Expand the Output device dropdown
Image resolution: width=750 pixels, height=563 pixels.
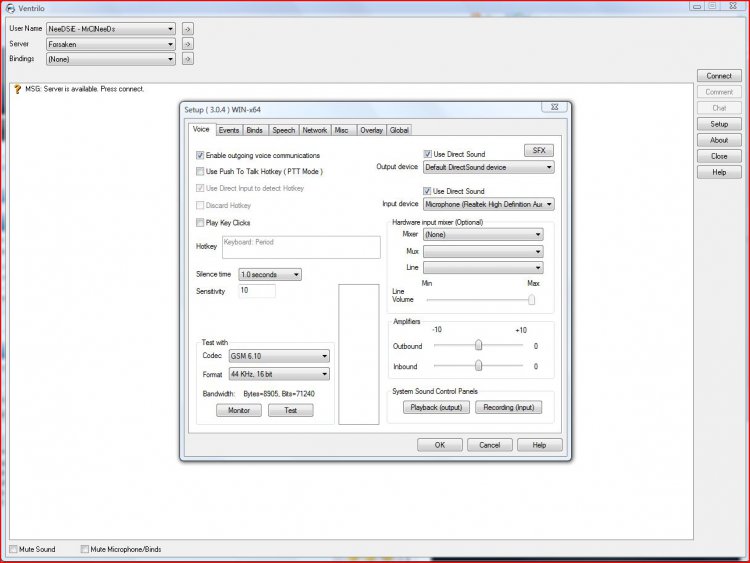coord(489,167)
